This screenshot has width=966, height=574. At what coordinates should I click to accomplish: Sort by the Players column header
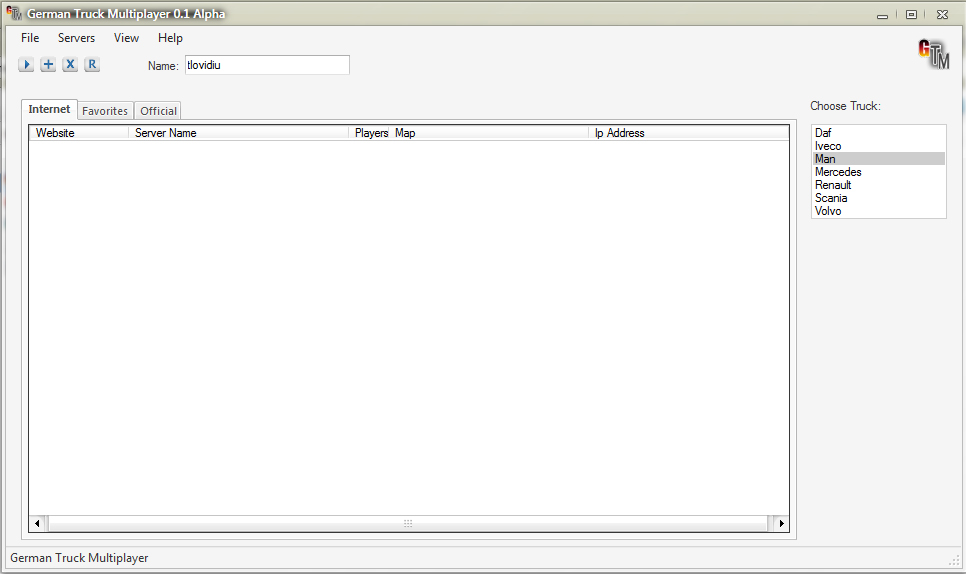click(x=369, y=132)
